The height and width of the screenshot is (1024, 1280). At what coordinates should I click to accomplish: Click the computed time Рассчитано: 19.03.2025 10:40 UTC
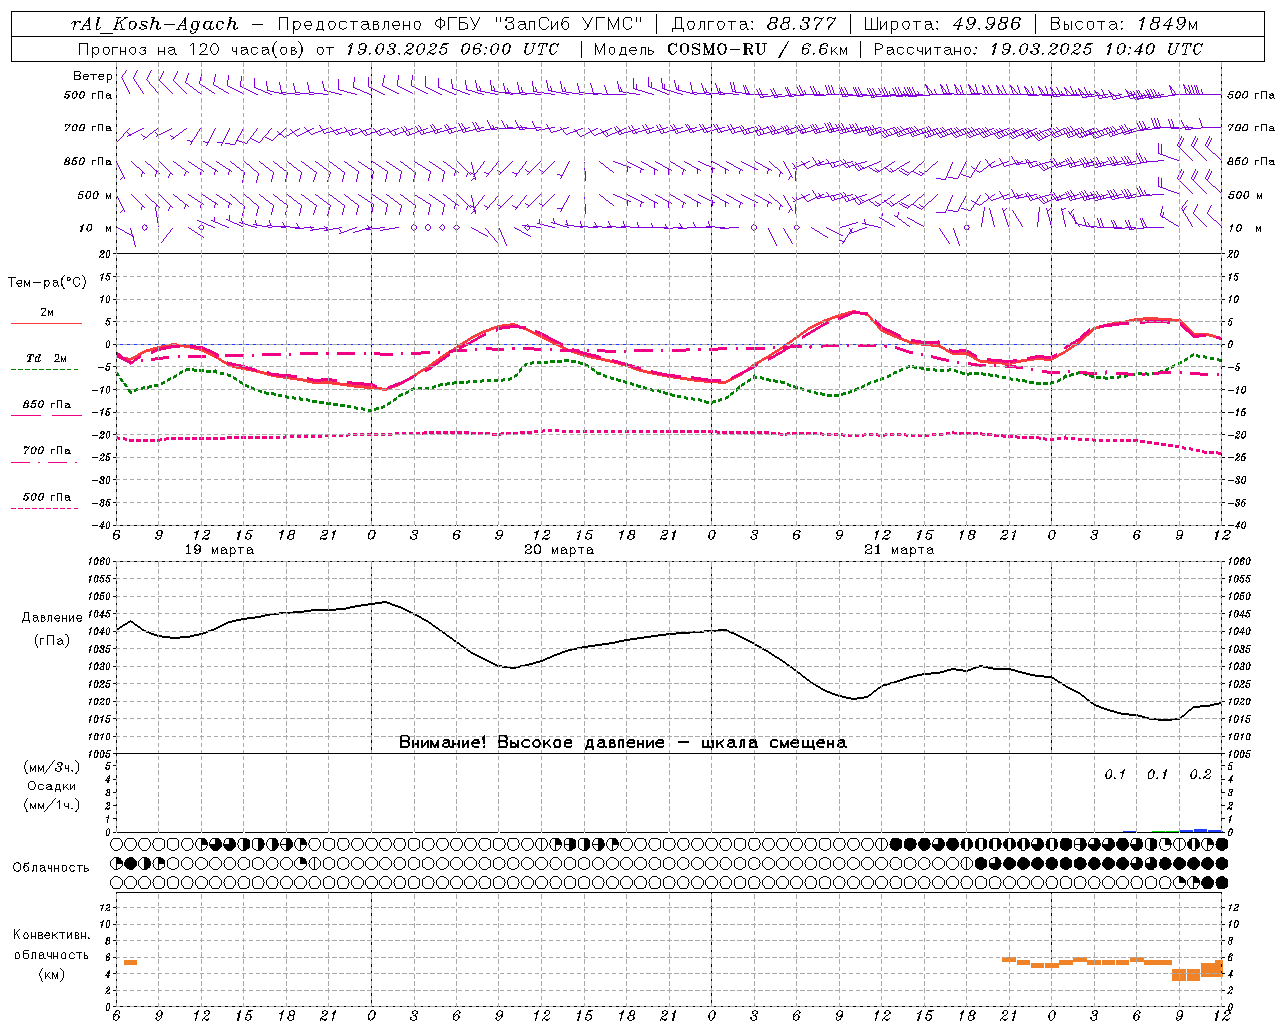coord(1038,49)
